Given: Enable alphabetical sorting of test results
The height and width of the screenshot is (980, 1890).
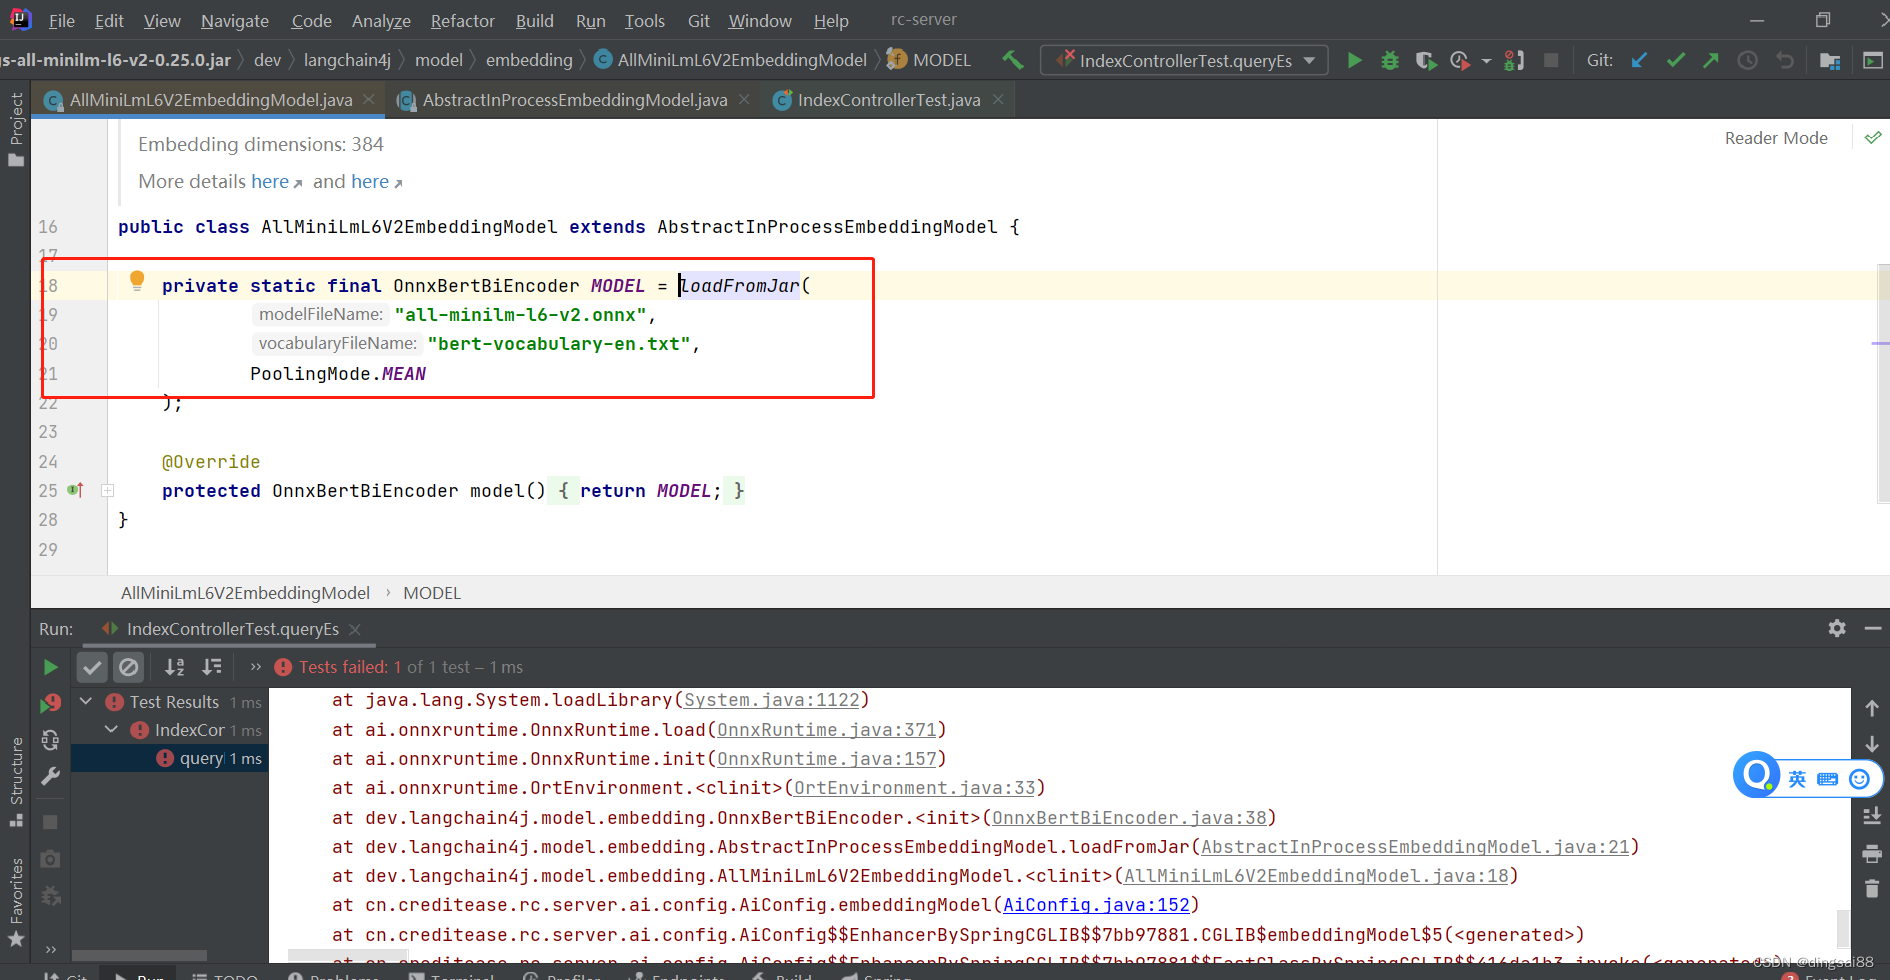Looking at the screenshot, I should (175, 666).
